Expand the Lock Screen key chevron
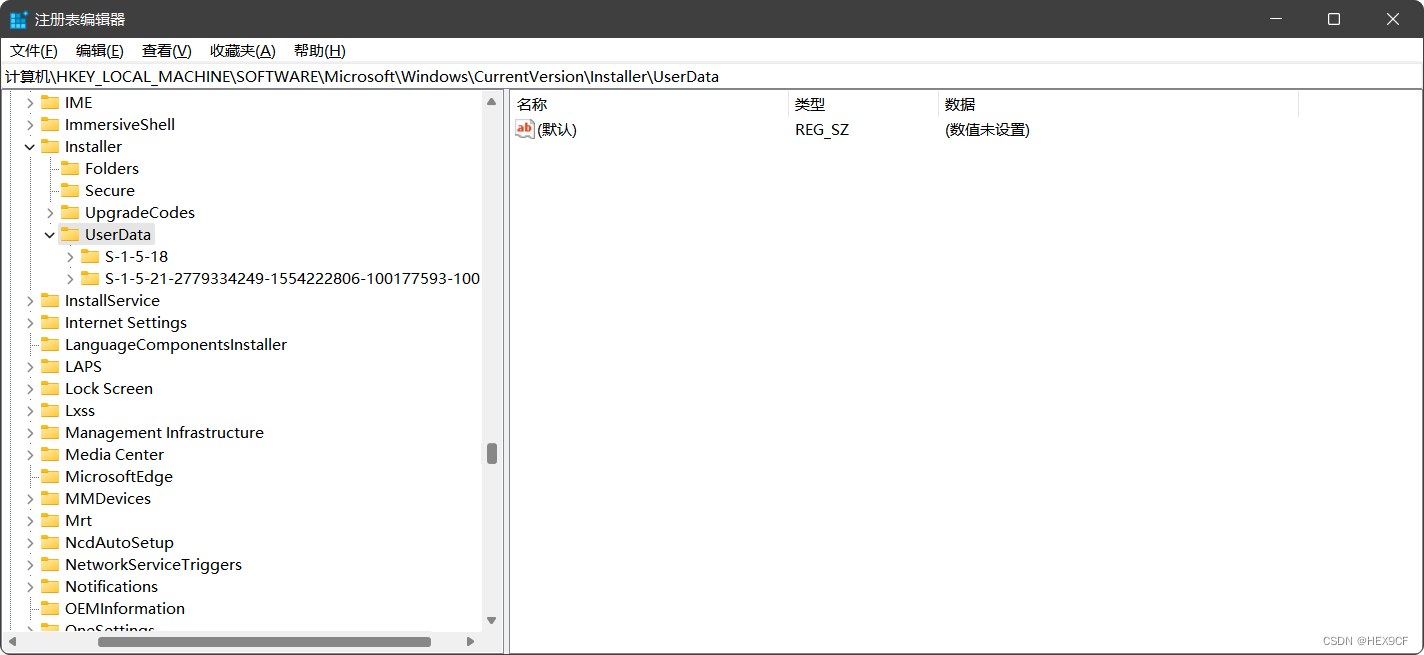The width and height of the screenshot is (1424, 655). 30,389
